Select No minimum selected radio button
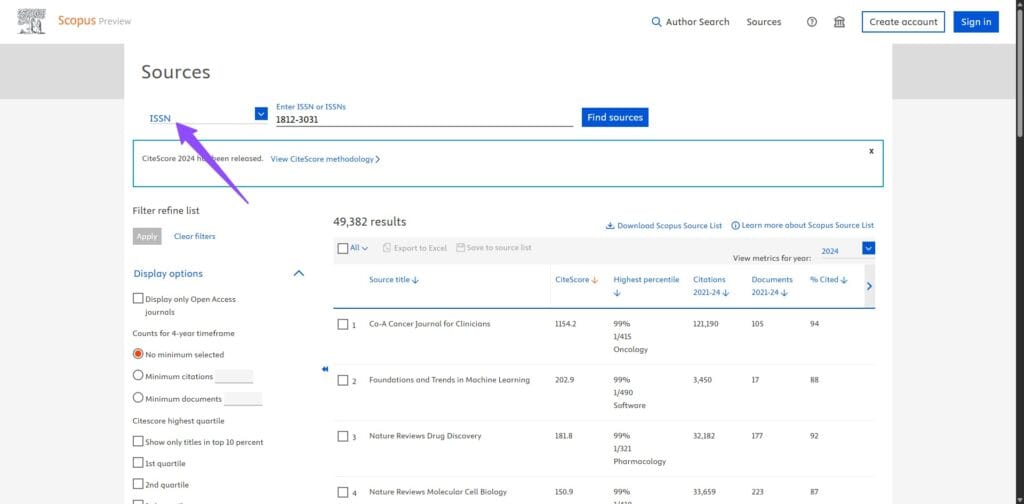The image size is (1024, 504). 138,354
